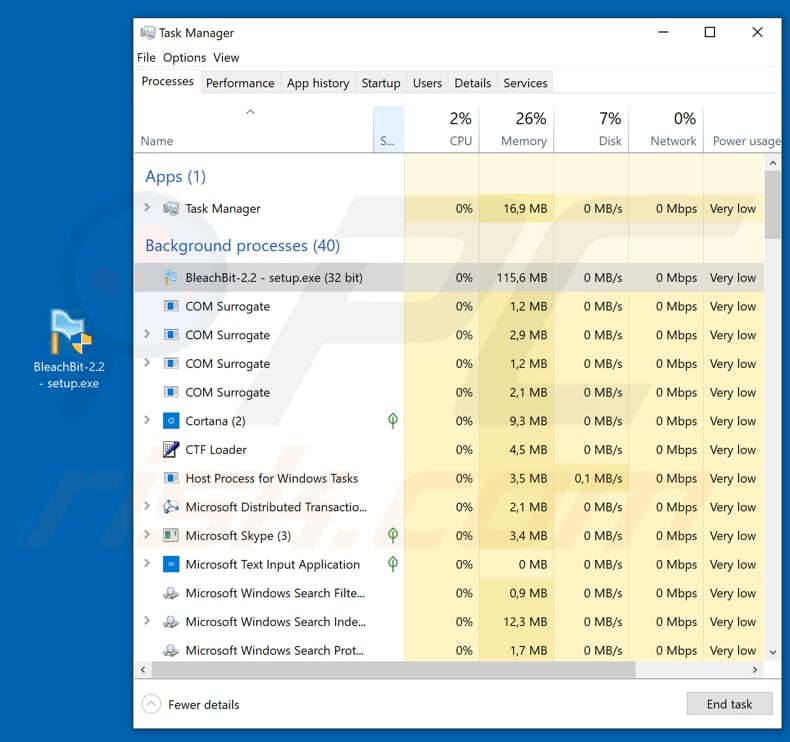Screen dimensions: 790x742
Task: Click the CTF Loader process icon
Action: tap(170, 450)
